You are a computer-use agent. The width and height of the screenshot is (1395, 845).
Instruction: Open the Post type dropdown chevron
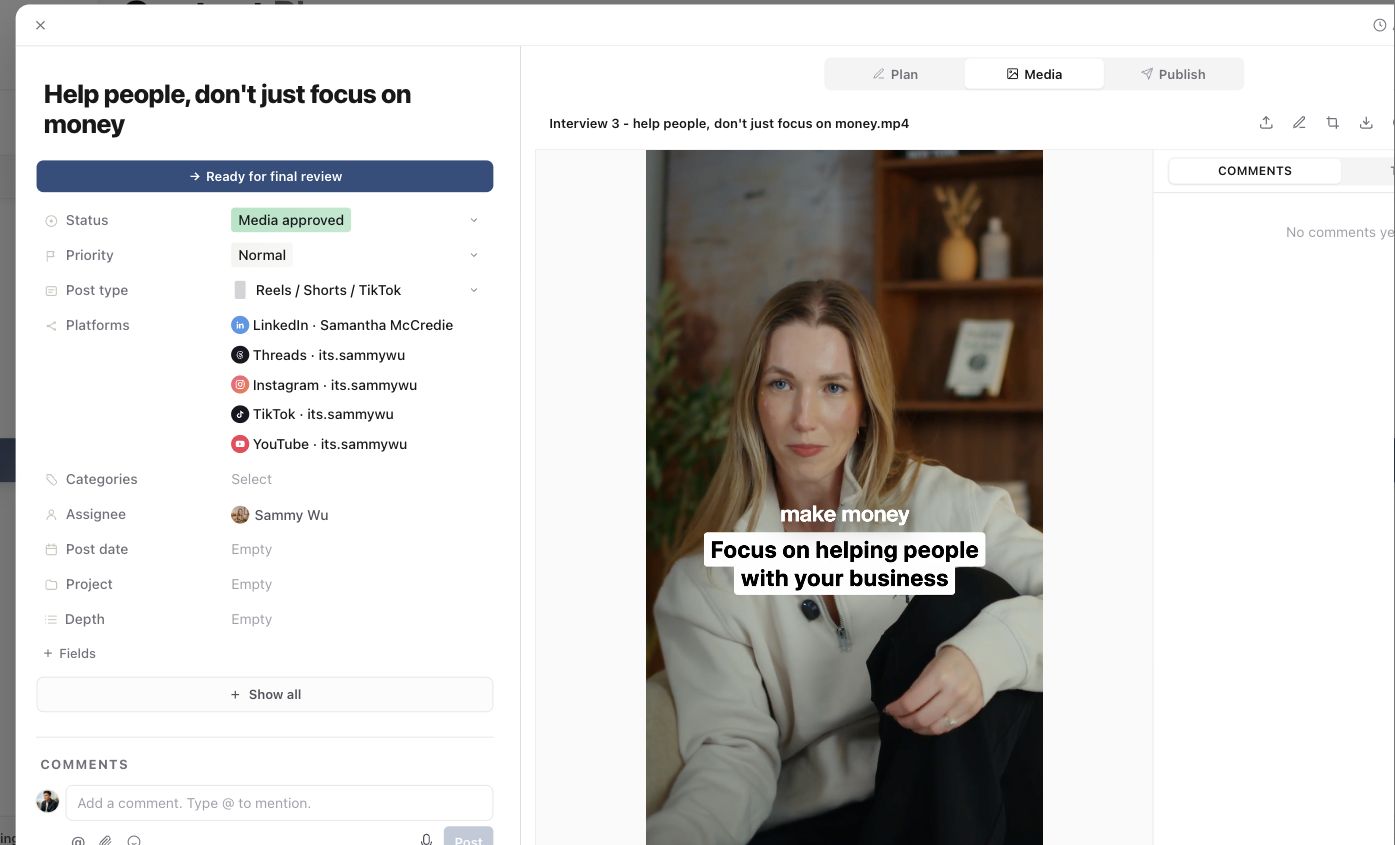[x=474, y=290]
